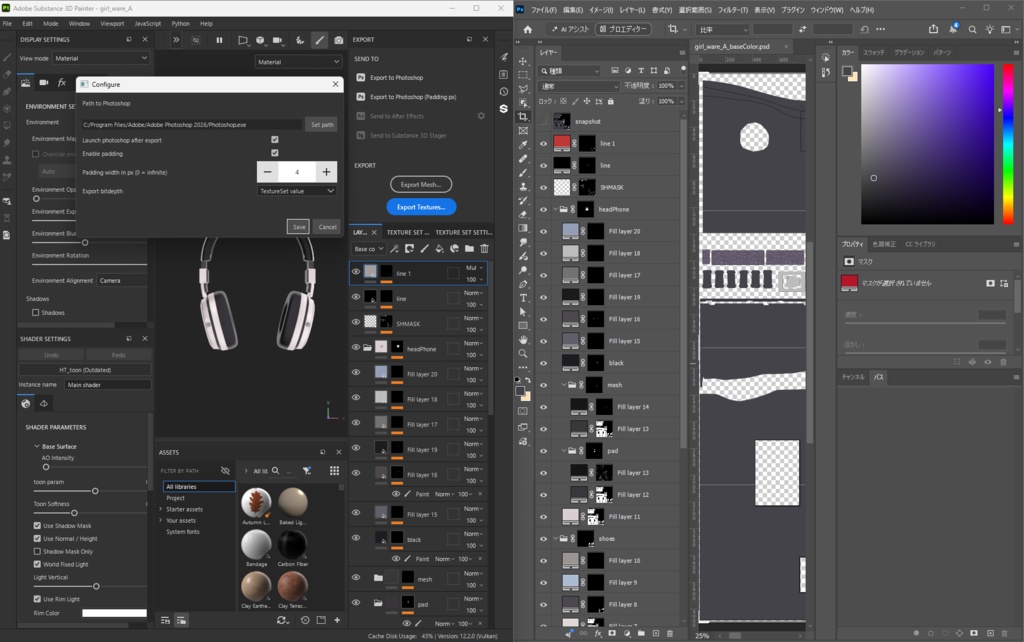Select the Zoom tool in Photoshop toolbar
Screen dimensions: 1024x642
pos(523,353)
